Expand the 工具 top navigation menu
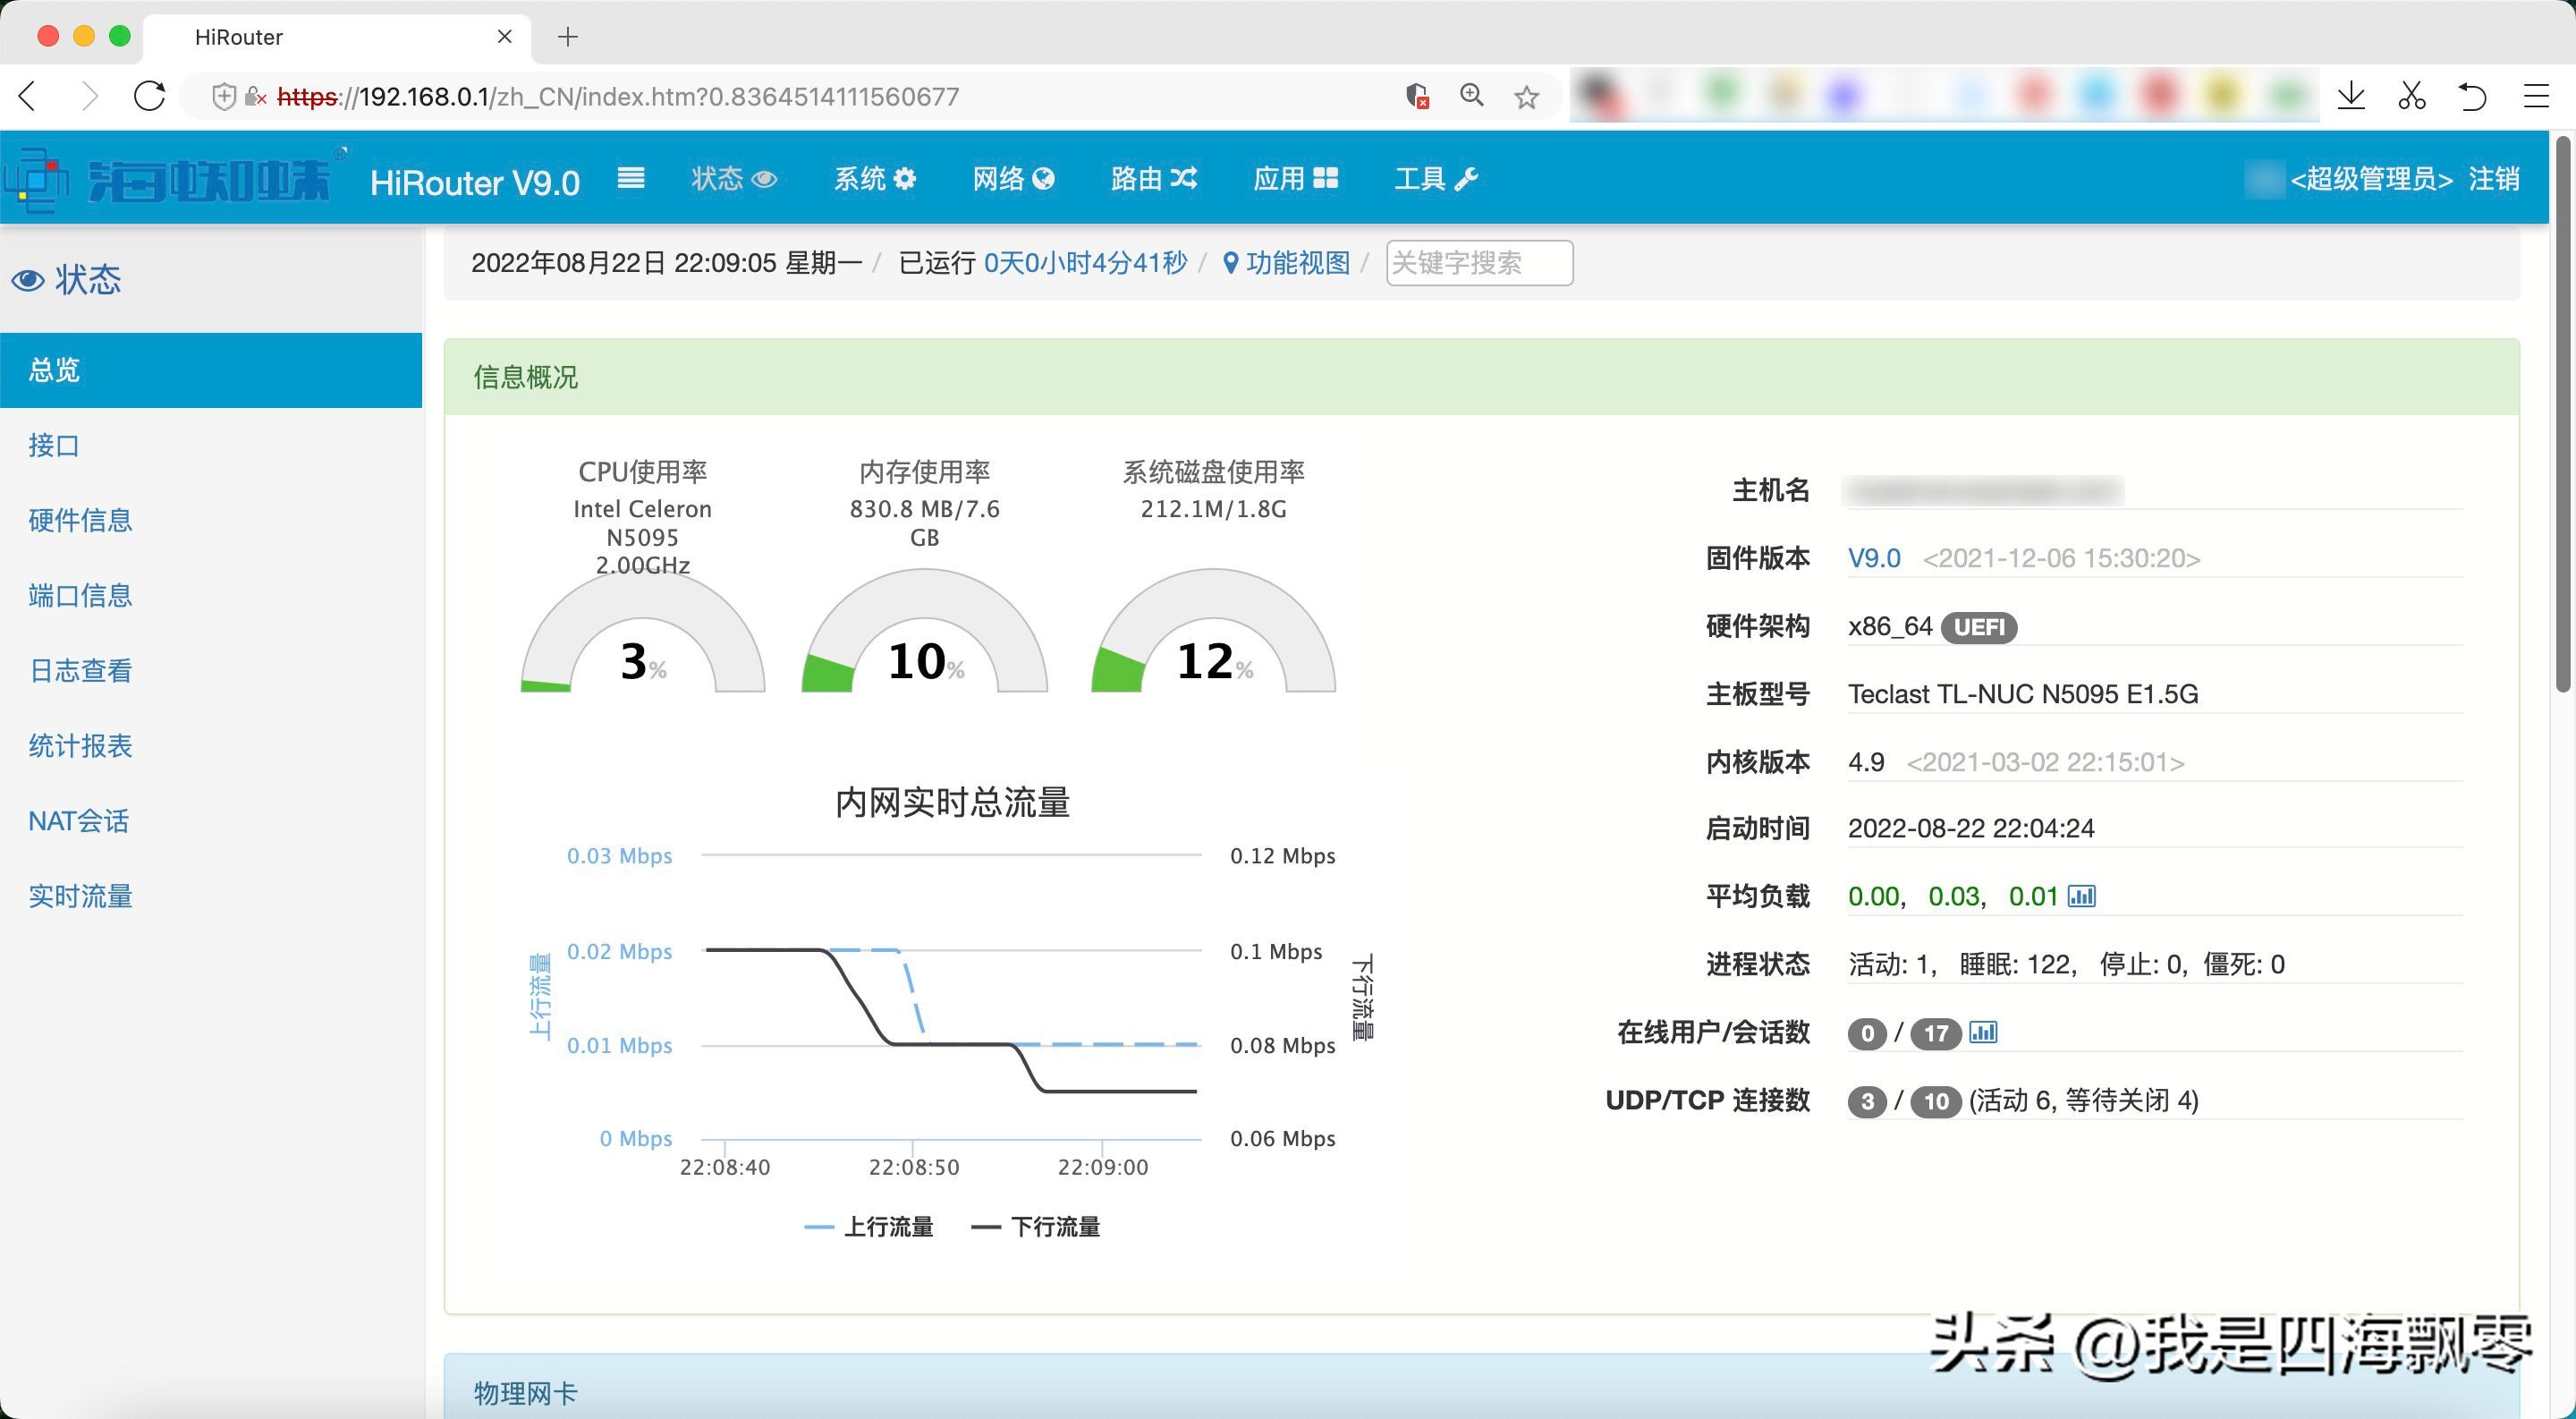2576x1419 pixels. point(1436,179)
